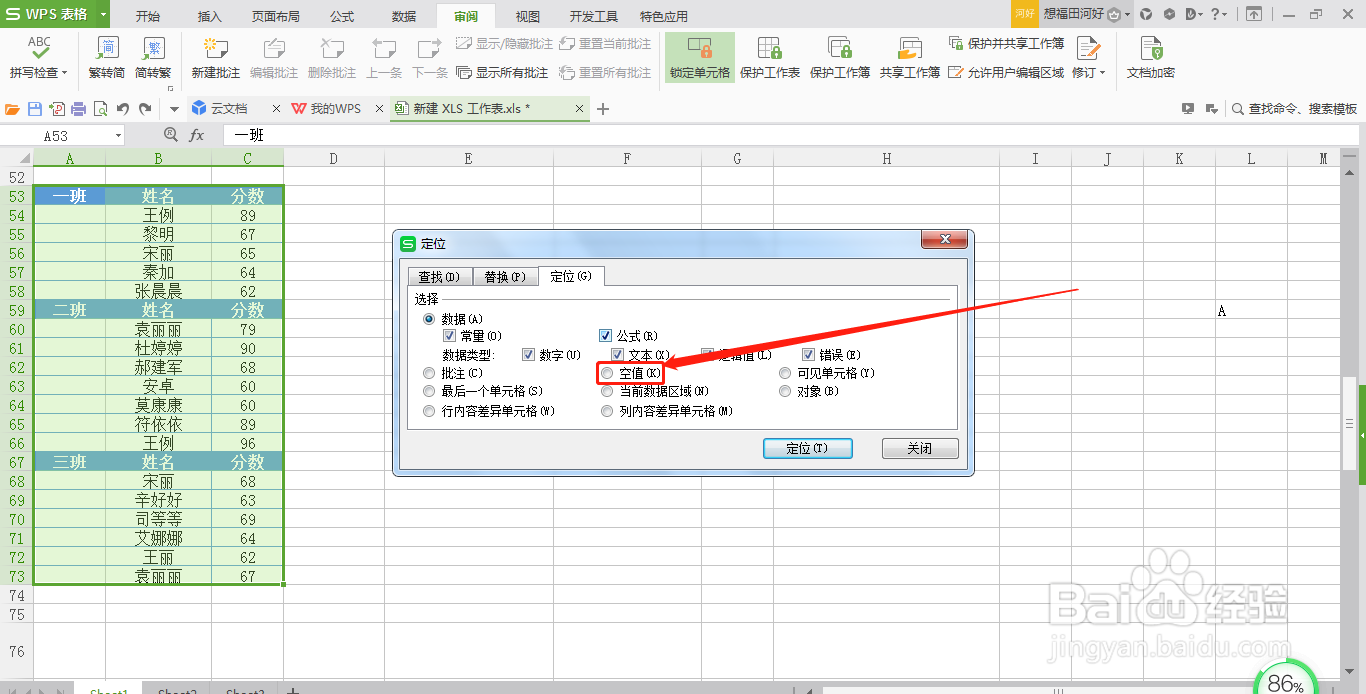Select the 批注(C) radio button
The image size is (1366, 694).
click(430, 372)
